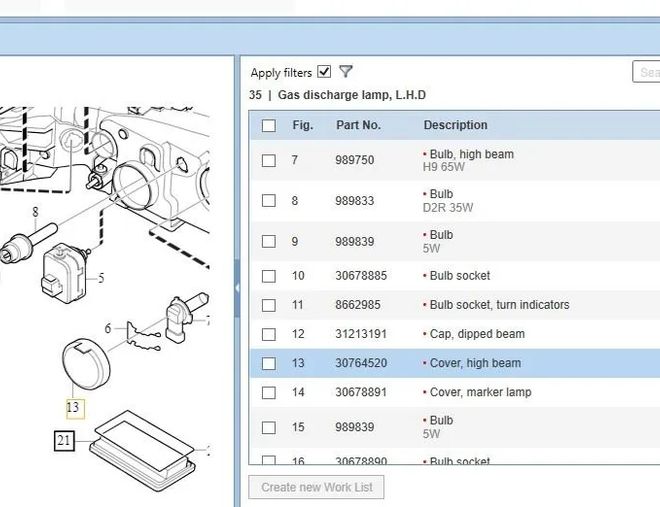Click the filter funnel icon
Image resolution: width=660 pixels, height=507 pixels.
pos(346,72)
